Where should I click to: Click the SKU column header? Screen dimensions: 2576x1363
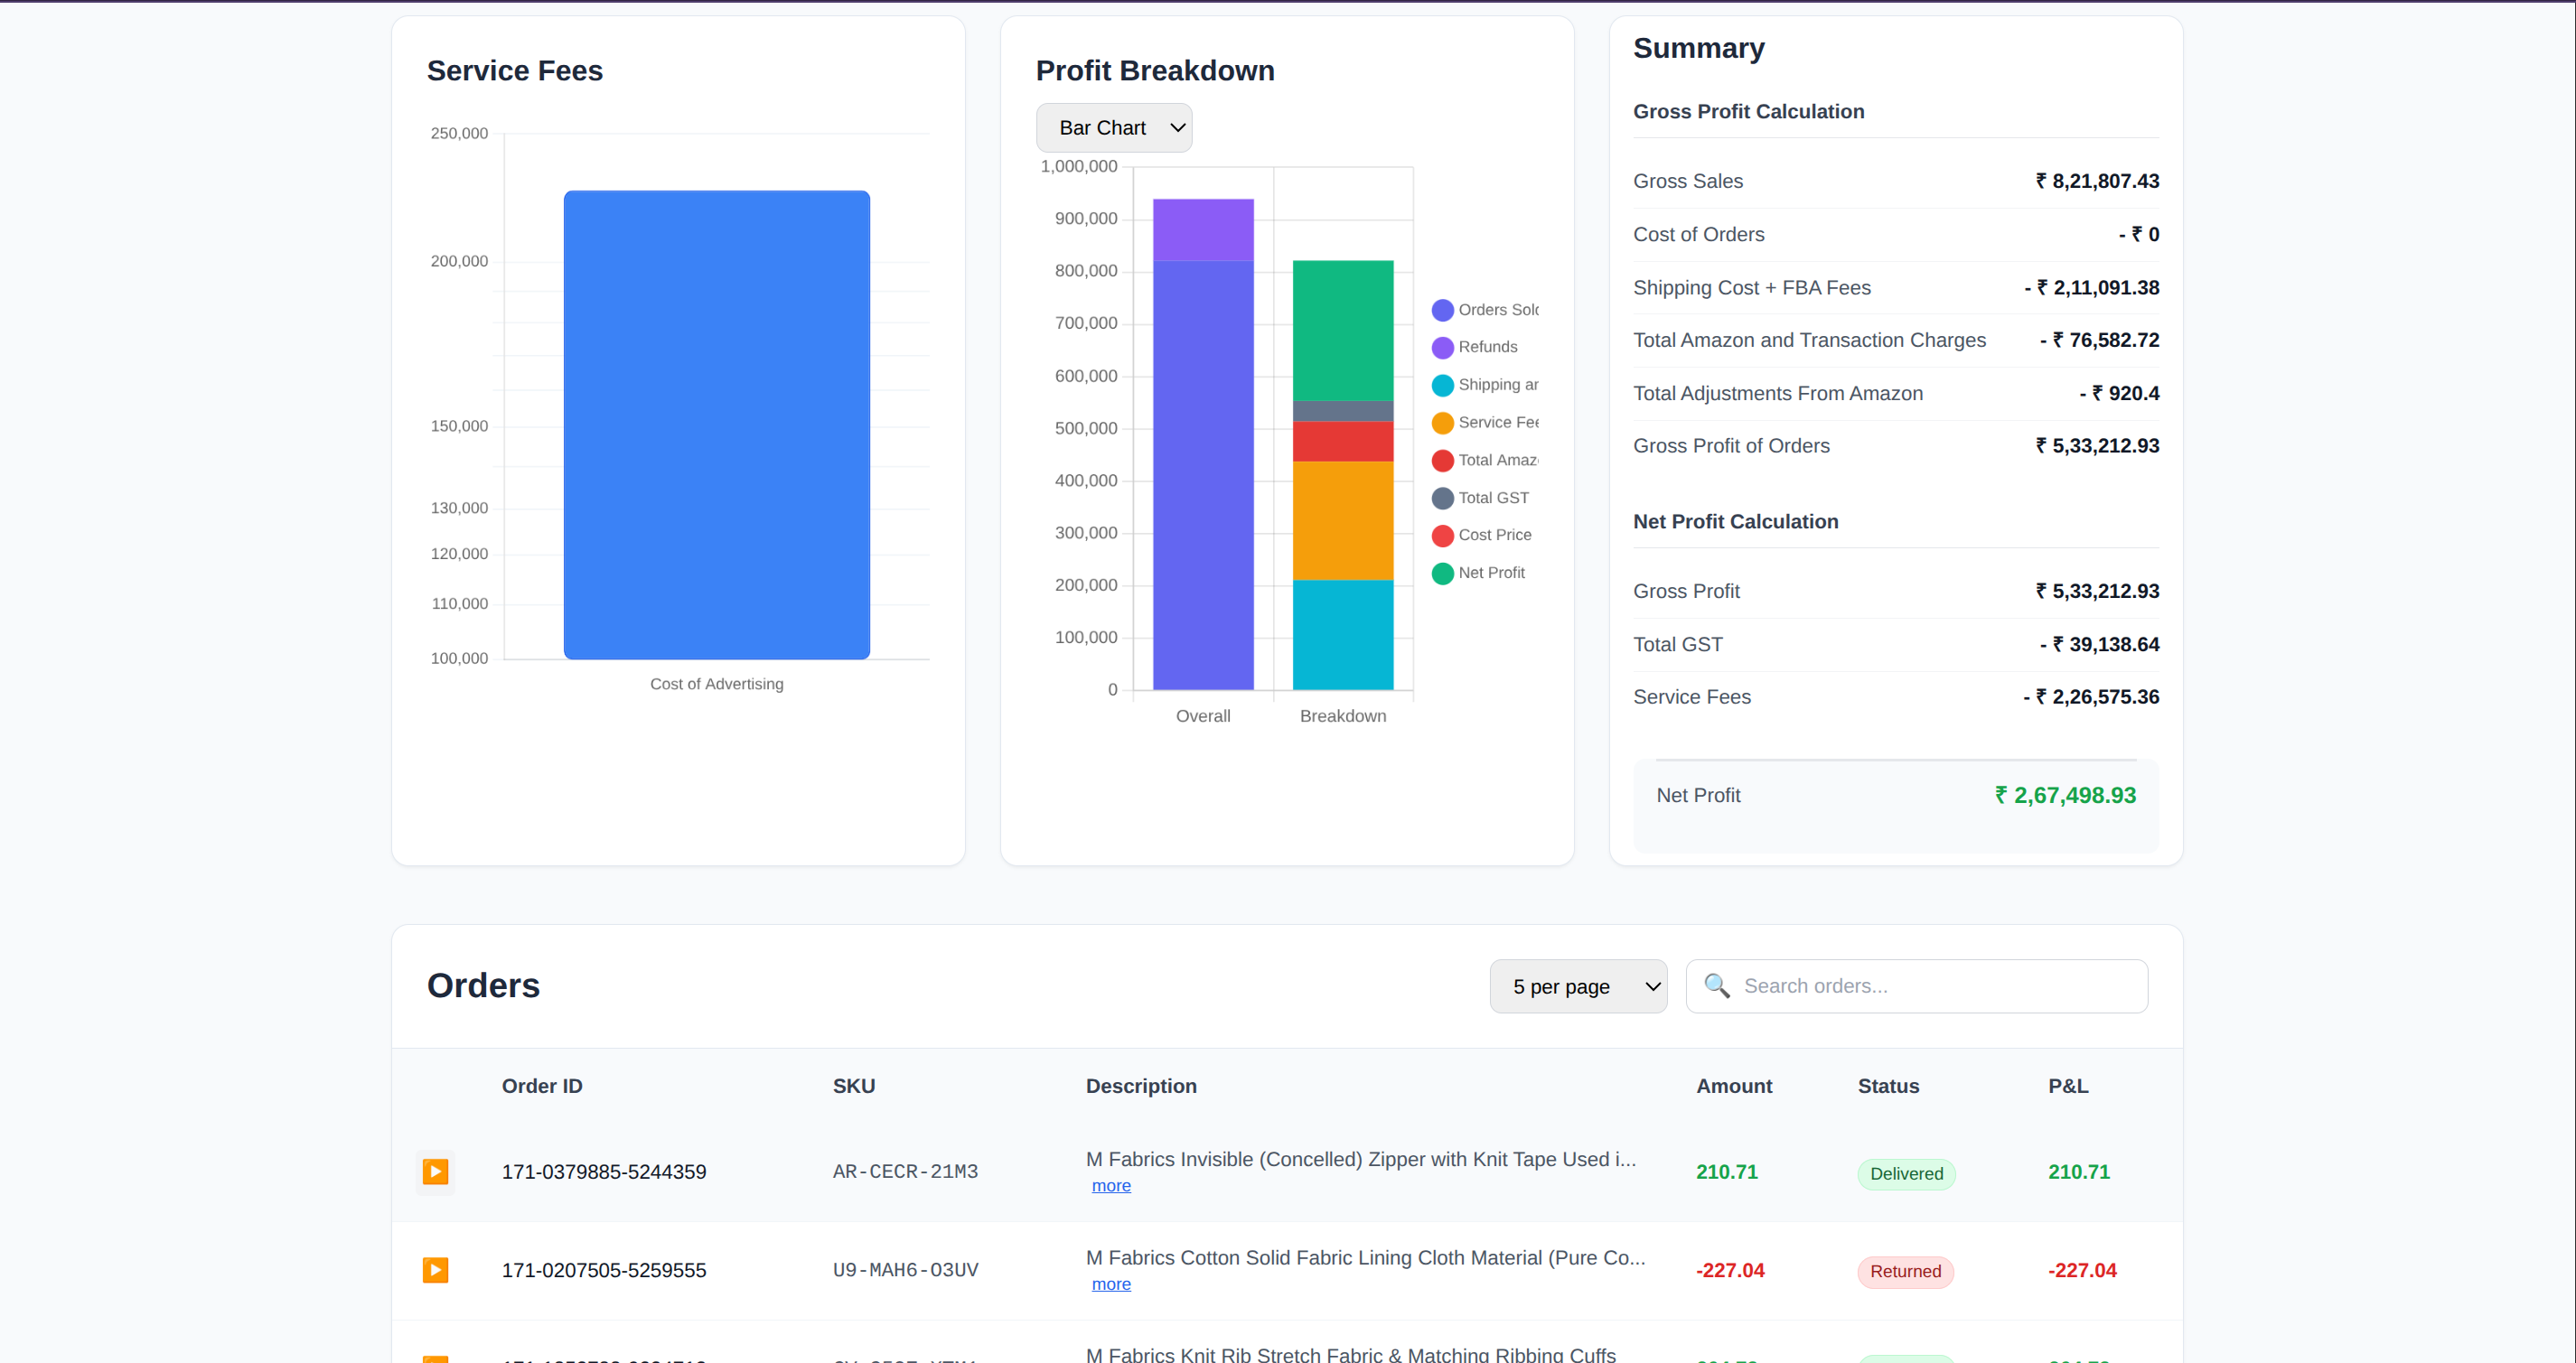854,1086
